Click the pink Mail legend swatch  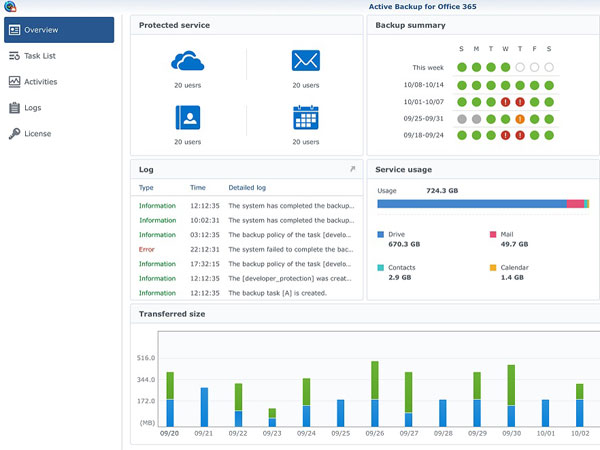click(493, 234)
